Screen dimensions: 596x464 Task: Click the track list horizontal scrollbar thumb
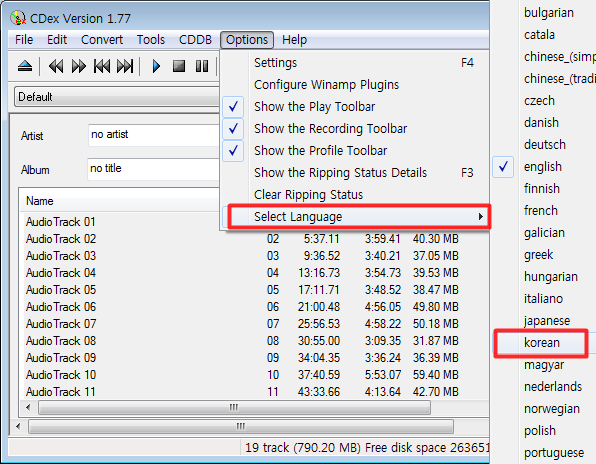(x=234, y=408)
